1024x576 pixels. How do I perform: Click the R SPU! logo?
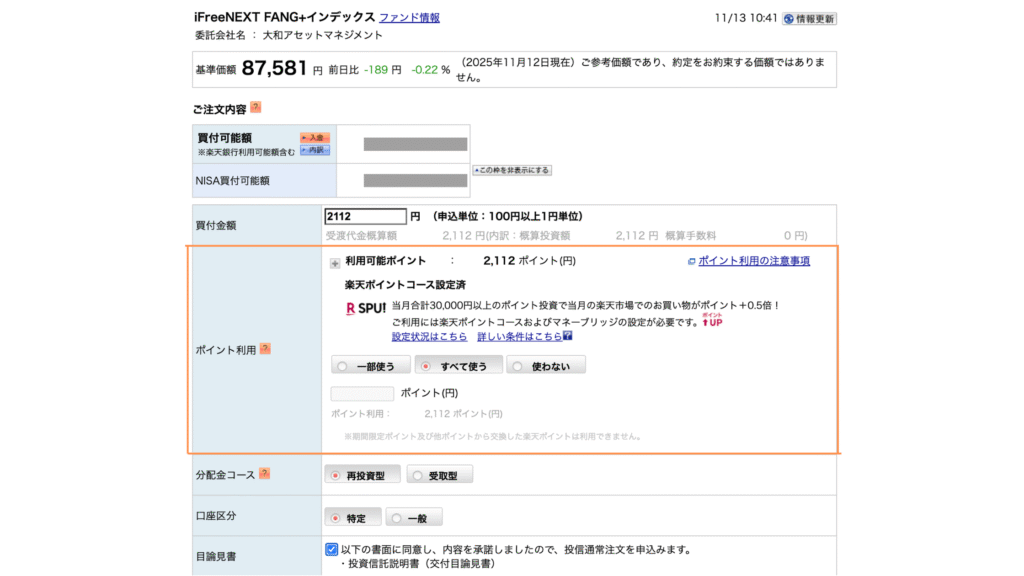(x=365, y=308)
